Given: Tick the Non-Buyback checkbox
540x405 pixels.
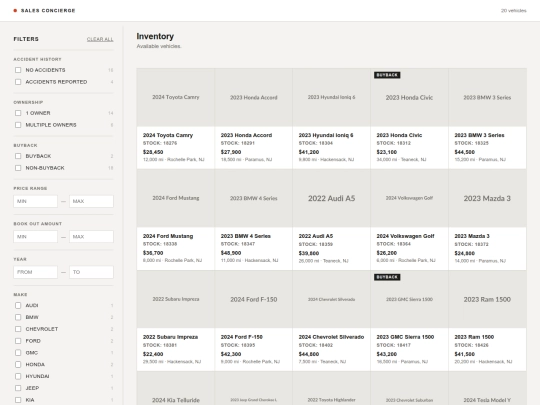Looking at the screenshot, I should [18, 168].
